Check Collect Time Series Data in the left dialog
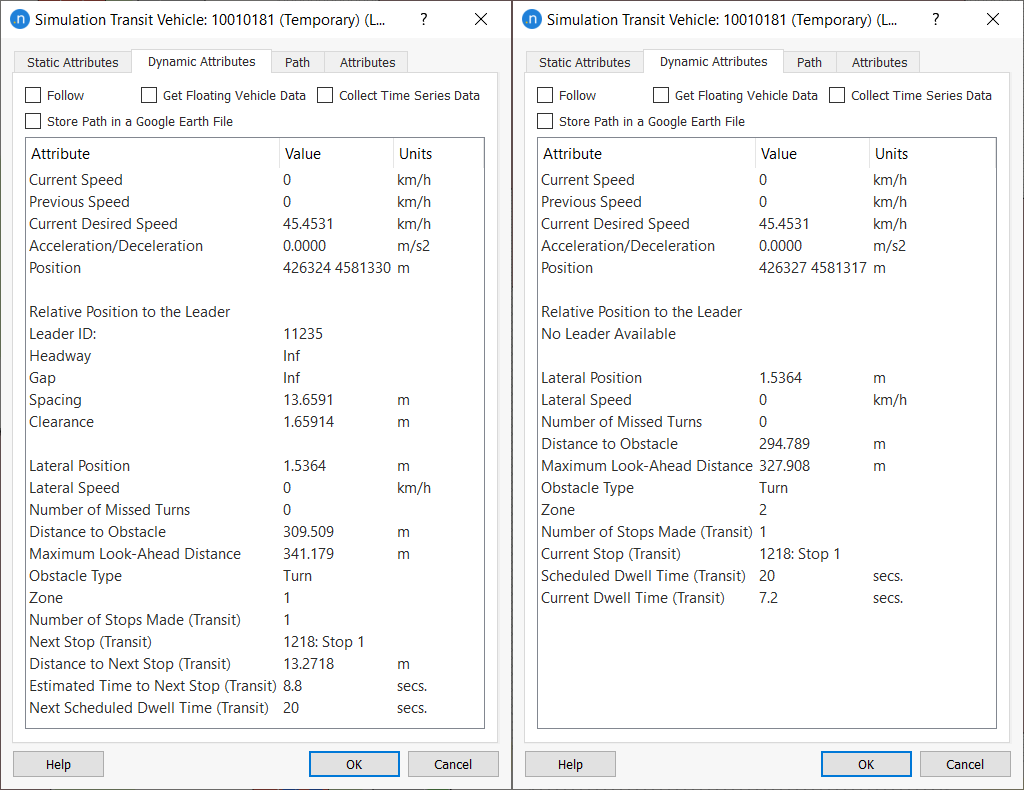This screenshot has width=1024, height=790. coord(325,96)
